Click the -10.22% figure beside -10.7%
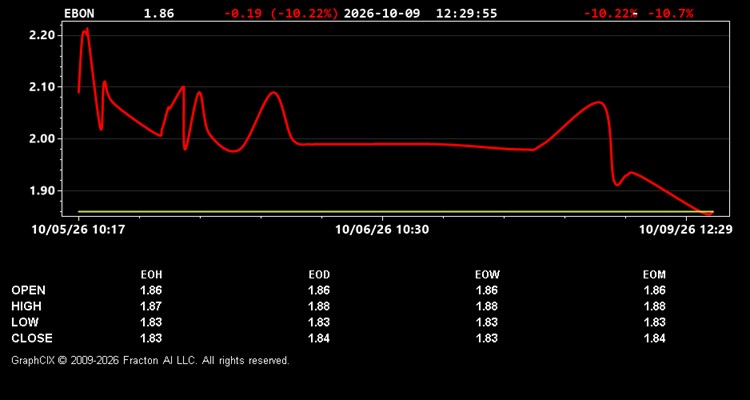This screenshot has width=750, height=400. 610,13
